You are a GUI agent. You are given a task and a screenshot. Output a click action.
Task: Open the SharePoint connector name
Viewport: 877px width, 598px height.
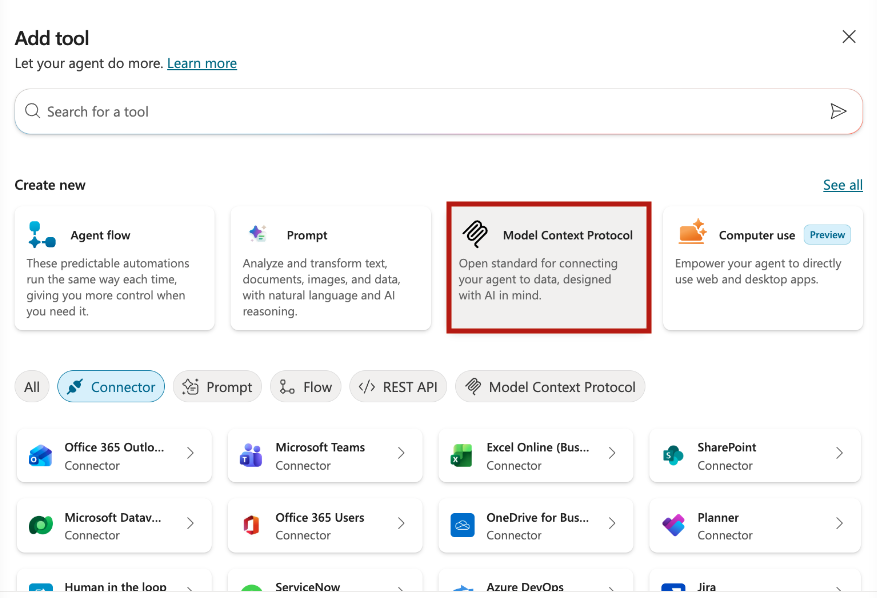point(727,447)
